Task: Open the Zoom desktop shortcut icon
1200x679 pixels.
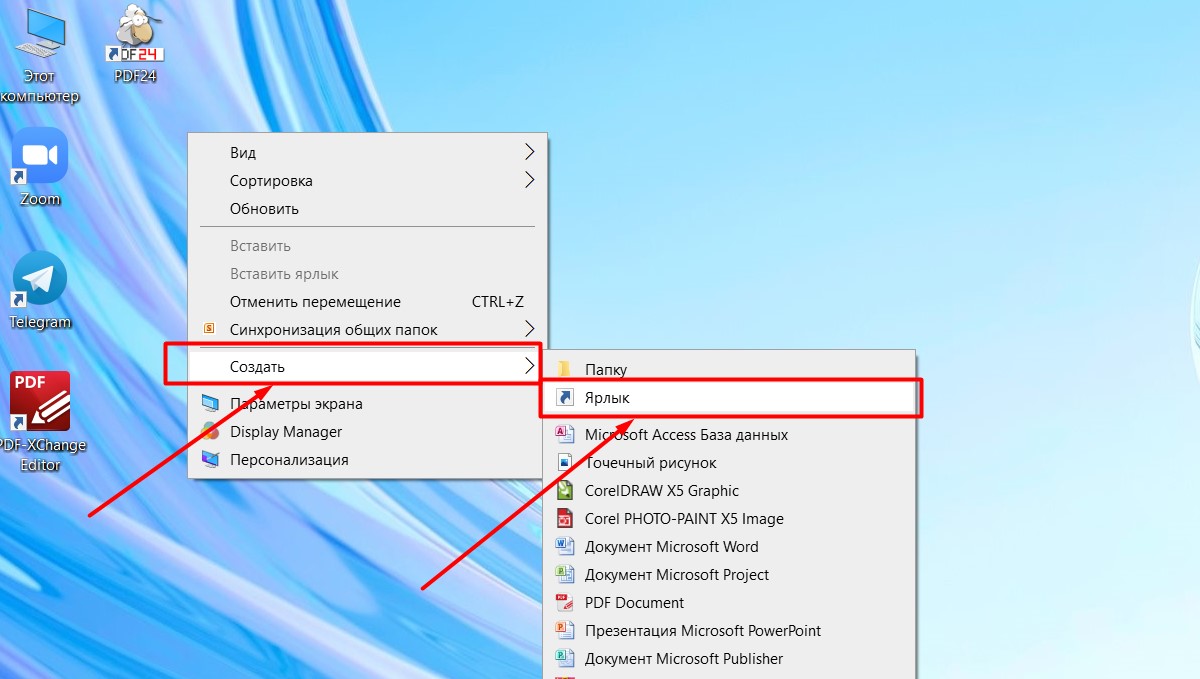Action: tap(40, 158)
